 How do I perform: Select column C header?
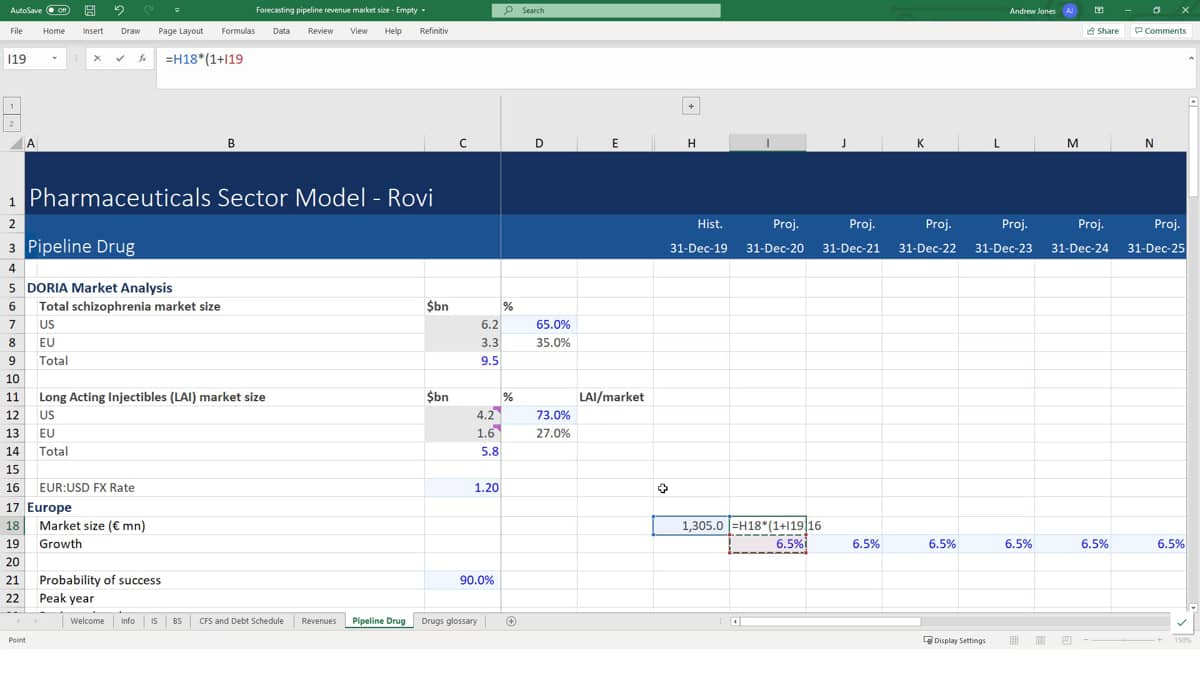(x=462, y=144)
